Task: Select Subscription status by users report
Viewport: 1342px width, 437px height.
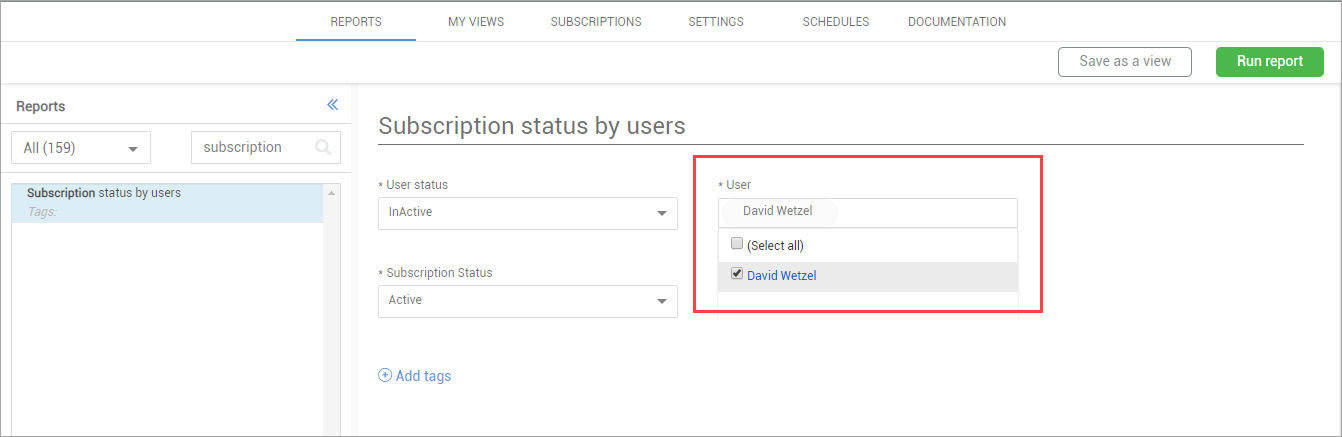Action: coord(104,193)
